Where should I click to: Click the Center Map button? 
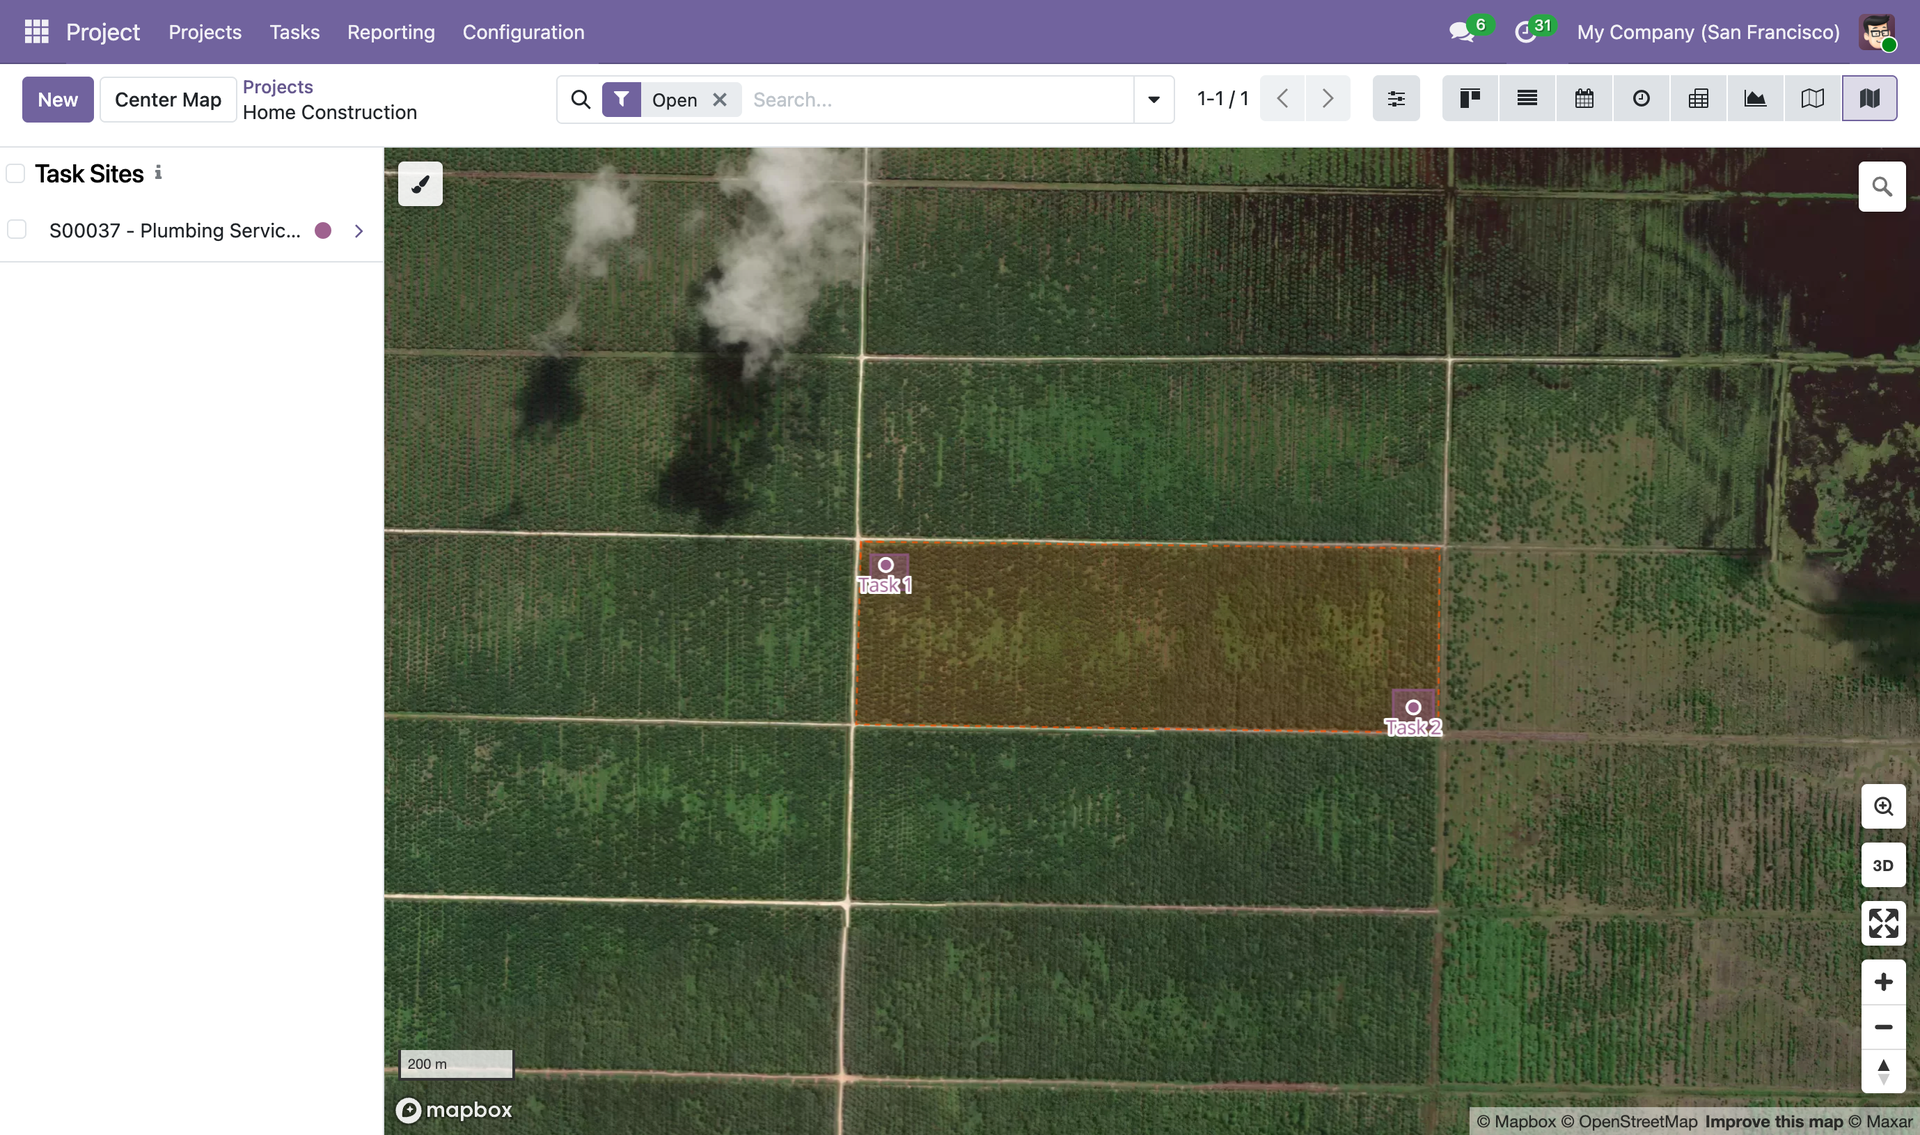pyautogui.click(x=168, y=99)
